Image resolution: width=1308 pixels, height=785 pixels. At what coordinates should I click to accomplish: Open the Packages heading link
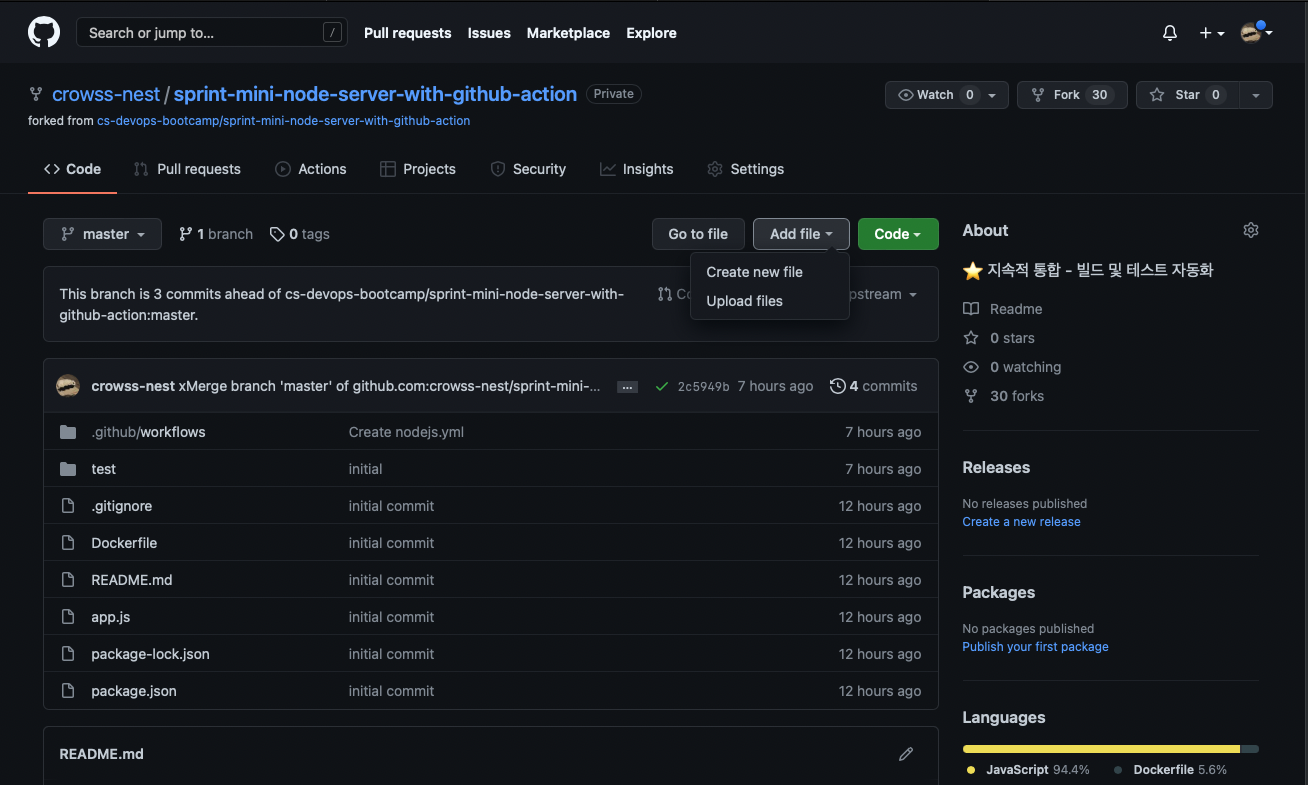point(998,592)
